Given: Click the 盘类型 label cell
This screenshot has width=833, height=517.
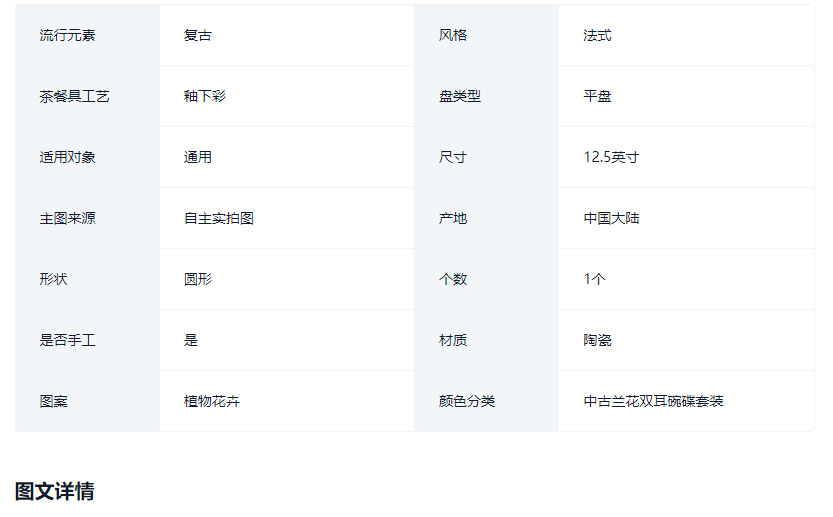Looking at the screenshot, I should click(x=460, y=97).
